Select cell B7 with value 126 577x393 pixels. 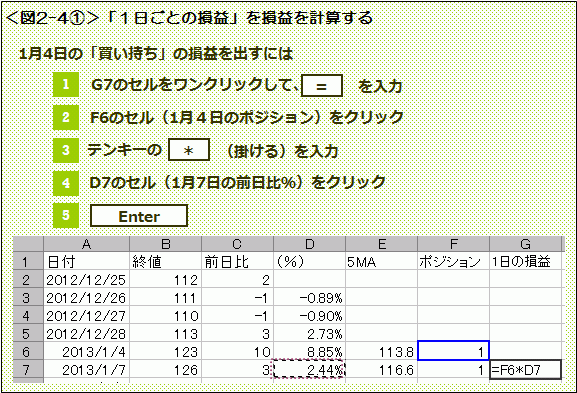(x=165, y=369)
